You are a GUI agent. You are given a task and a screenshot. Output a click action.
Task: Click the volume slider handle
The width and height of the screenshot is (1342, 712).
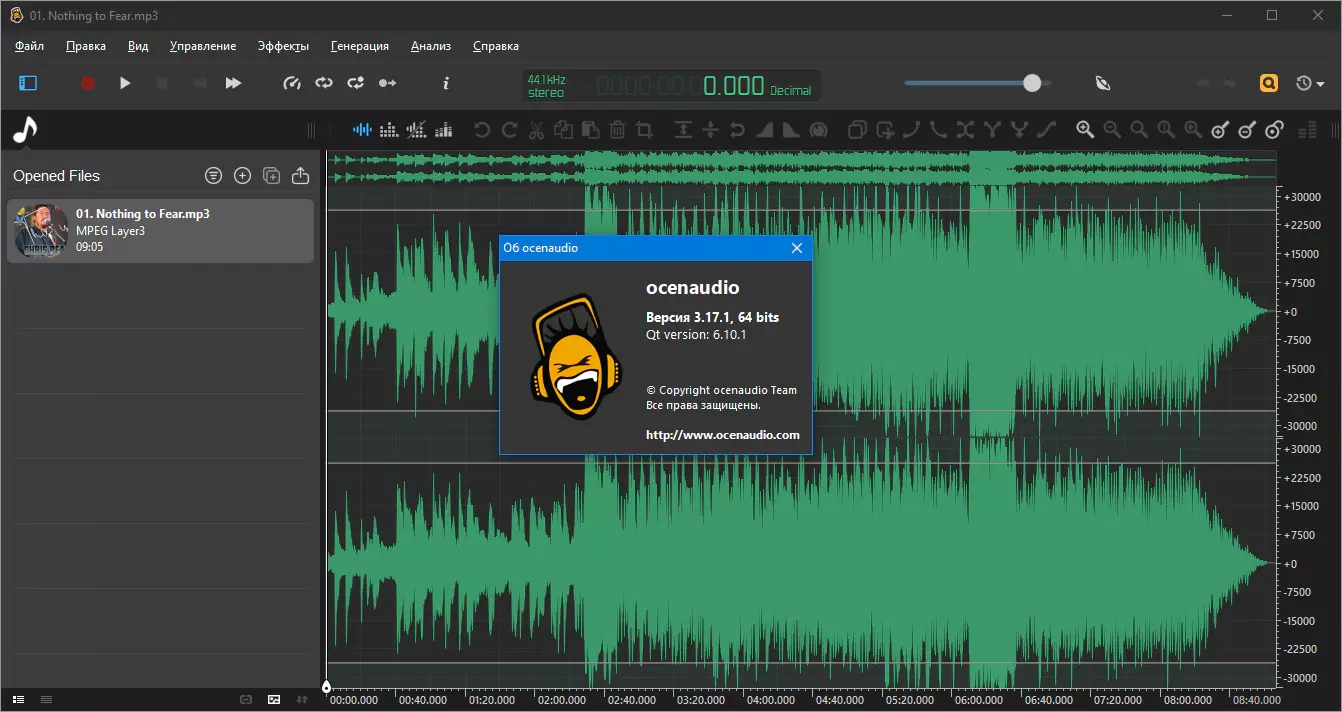[x=1032, y=84]
